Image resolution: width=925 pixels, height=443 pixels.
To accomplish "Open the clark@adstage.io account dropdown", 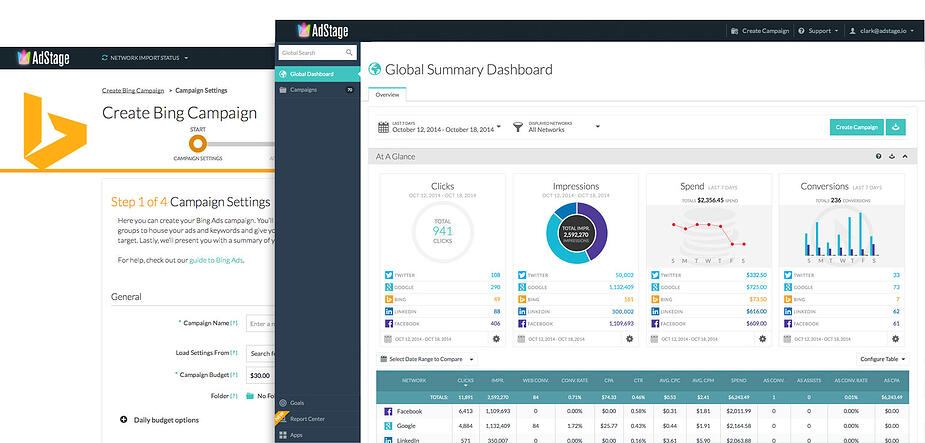I will [882, 31].
